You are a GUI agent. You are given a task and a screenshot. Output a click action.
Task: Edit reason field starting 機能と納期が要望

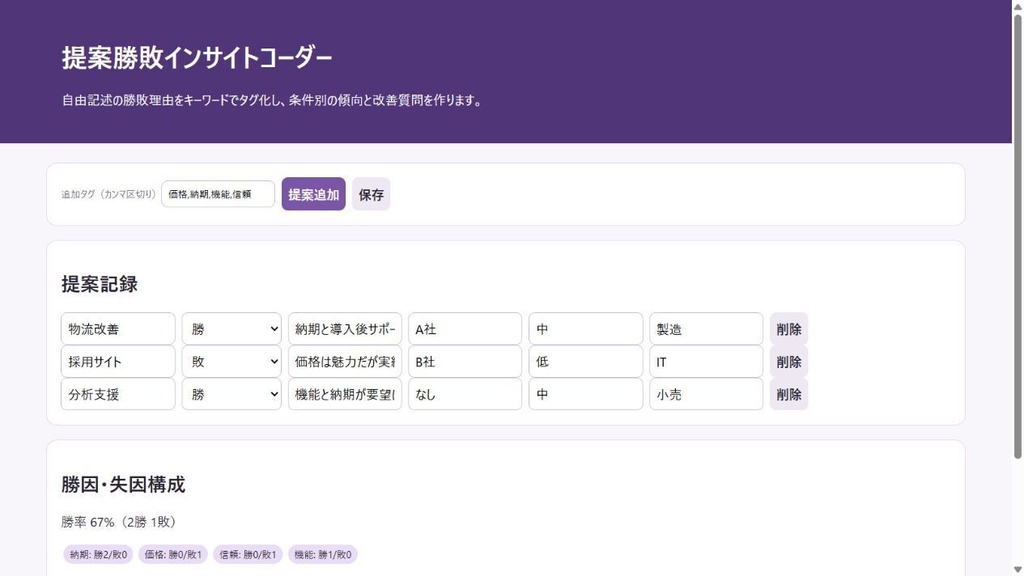coord(345,394)
